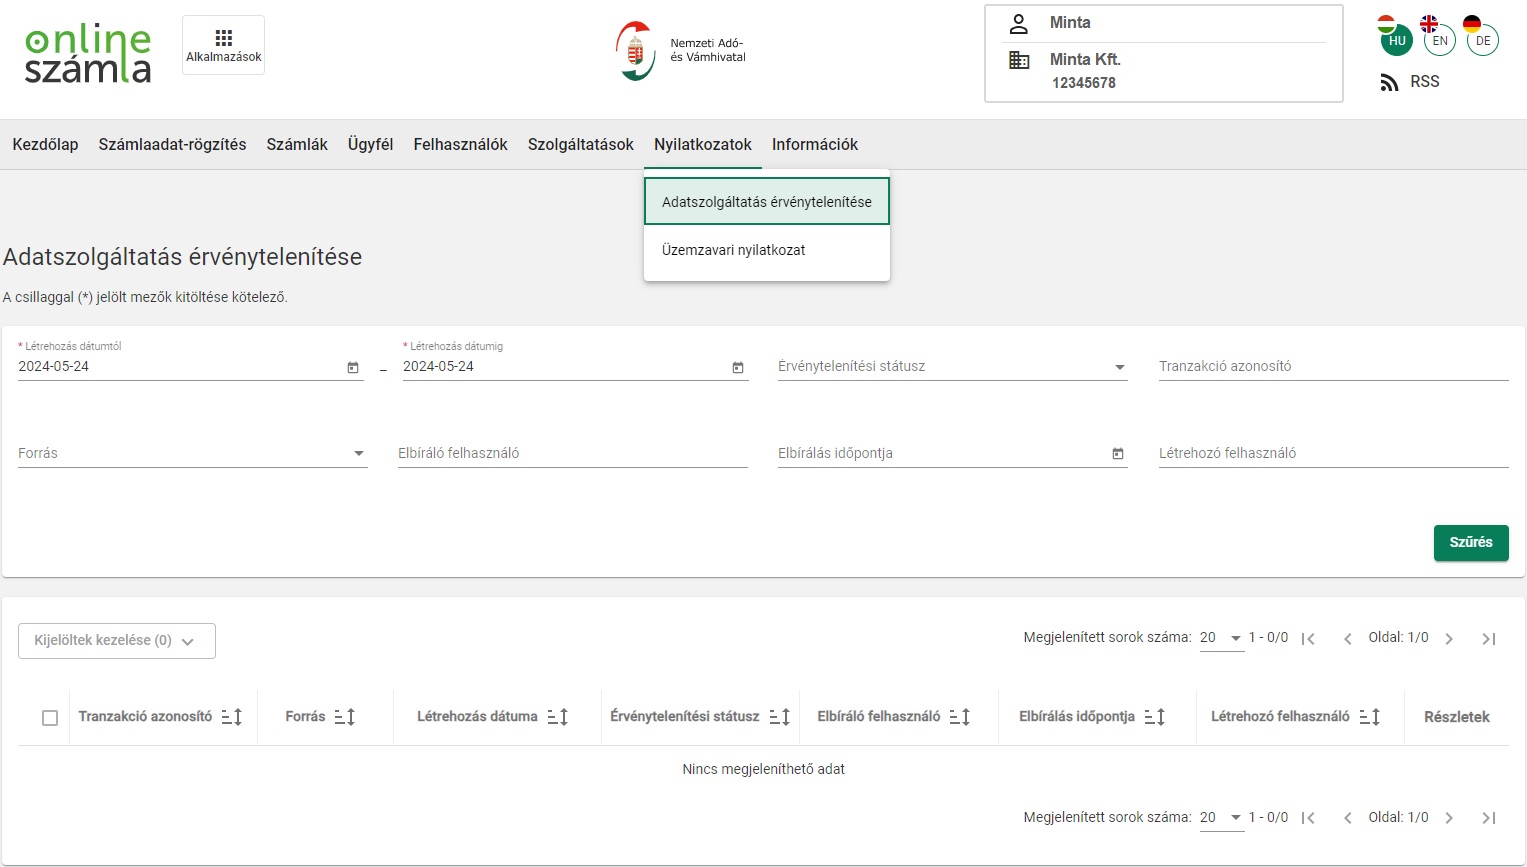
Task: Expand the Érvénytelenítési státusz dropdown
Action: [x=1119, y=367]
